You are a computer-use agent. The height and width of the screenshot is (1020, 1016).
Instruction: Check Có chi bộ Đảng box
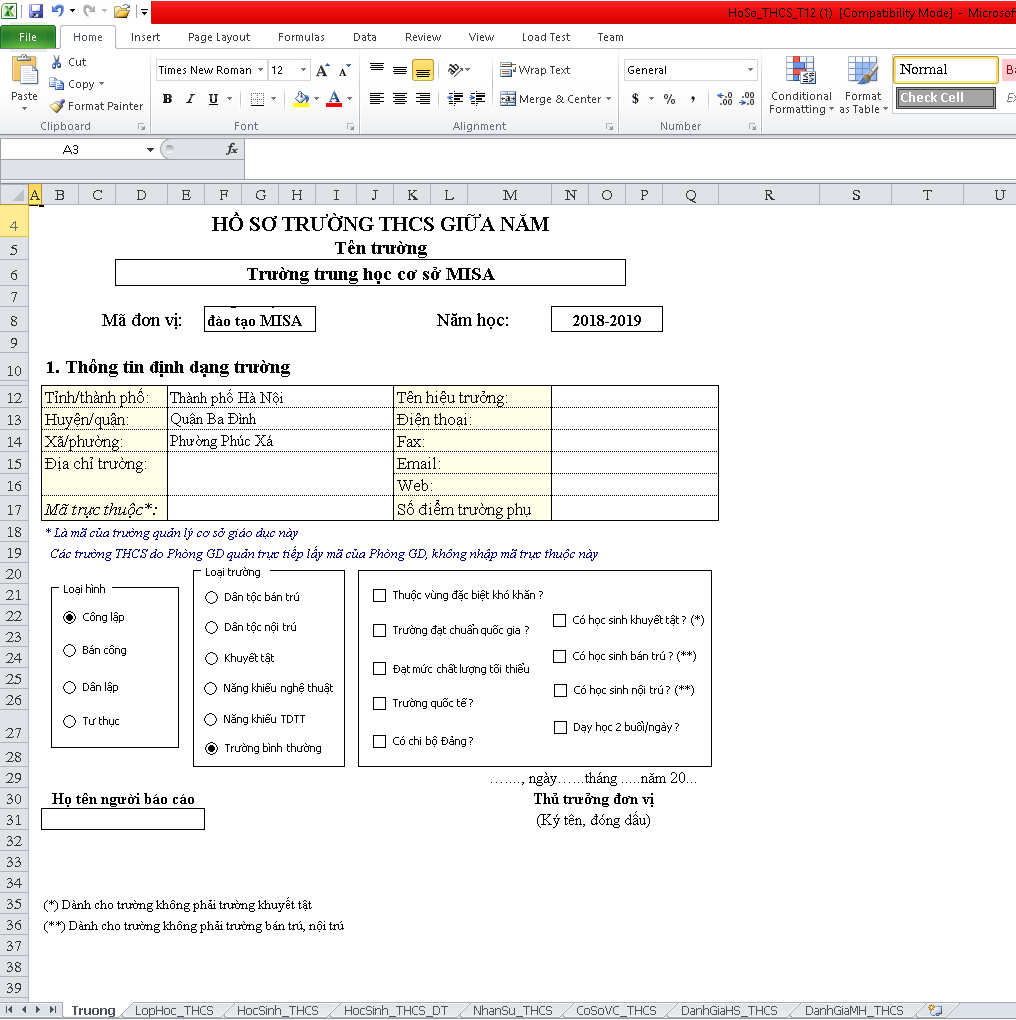(x=379, y=742)
